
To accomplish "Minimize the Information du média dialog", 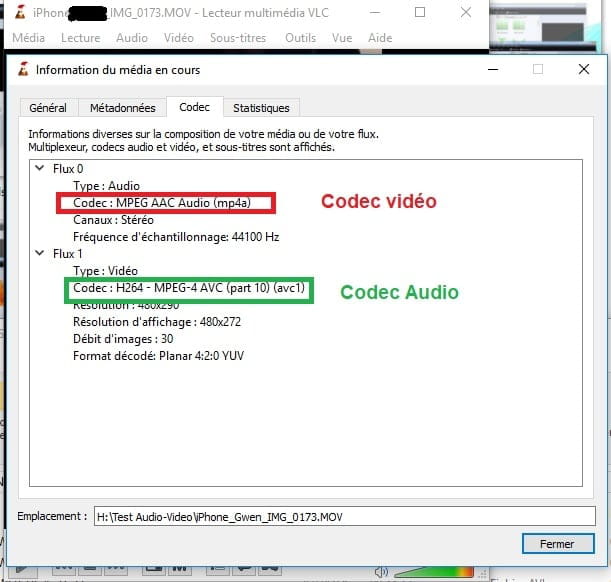I will click(x=493, y=69).
